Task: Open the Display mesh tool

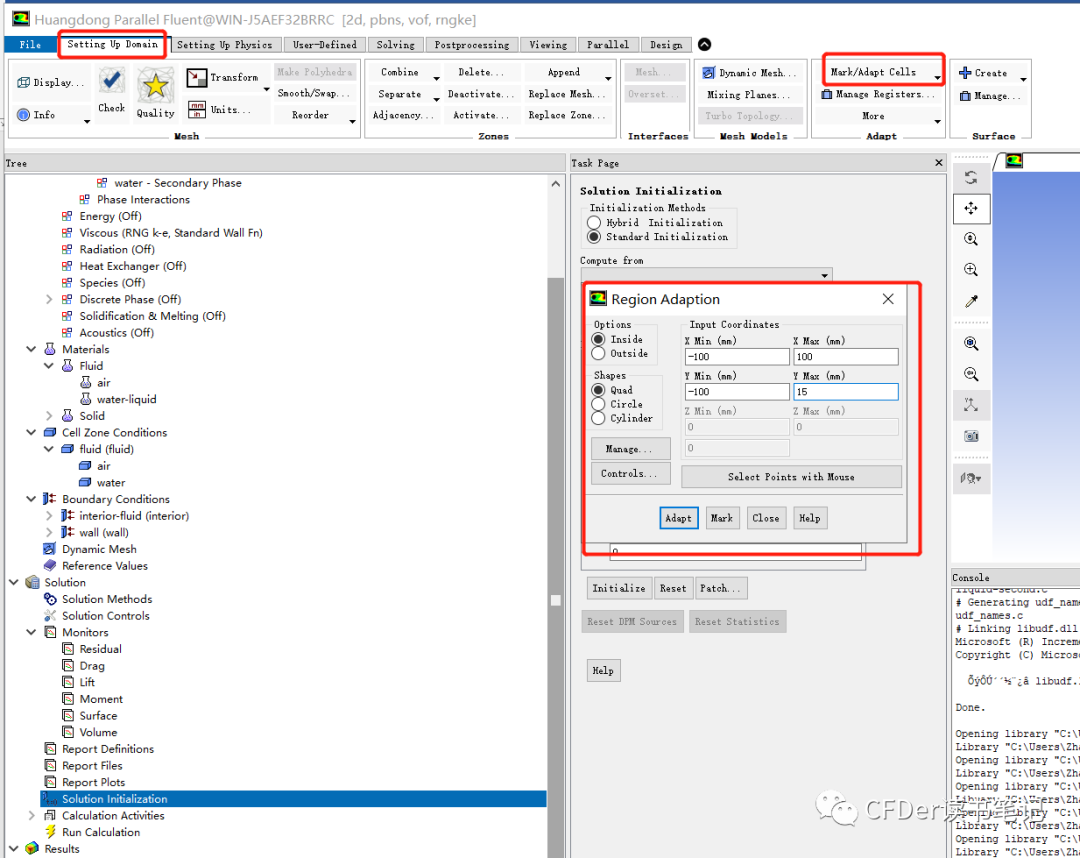Action: pos(51,82)
